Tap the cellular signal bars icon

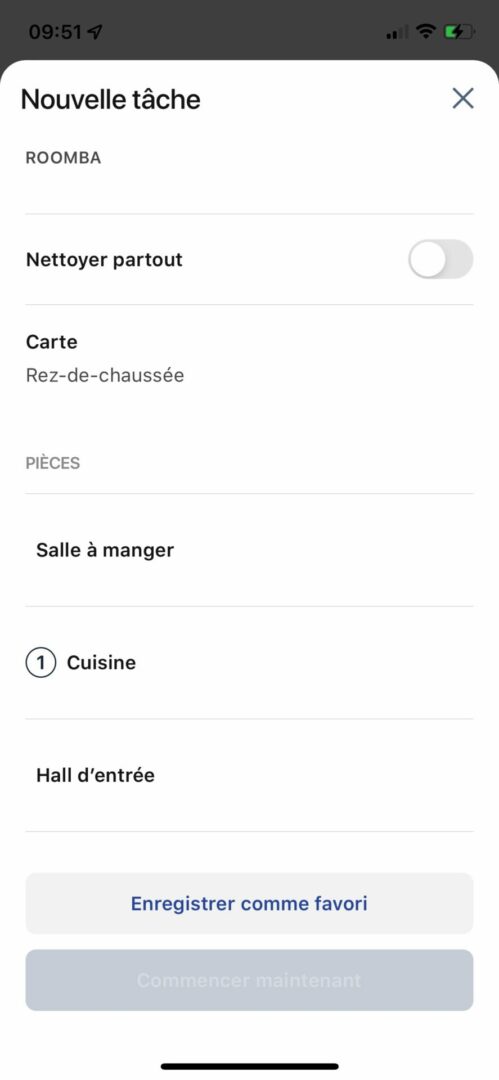coord(397,32)
